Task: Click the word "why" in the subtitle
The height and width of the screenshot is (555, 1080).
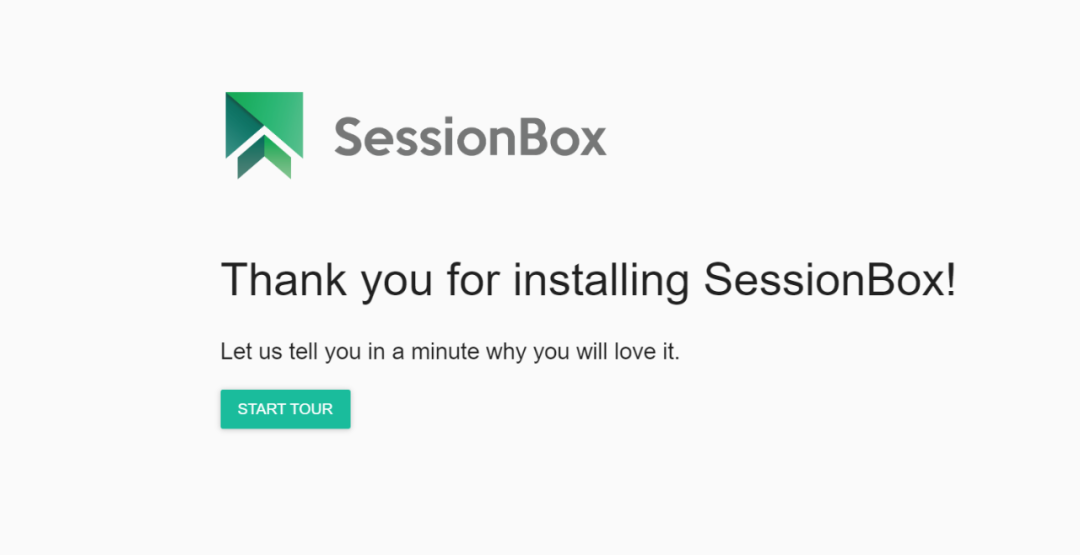Action: click(x=507, y=352)
